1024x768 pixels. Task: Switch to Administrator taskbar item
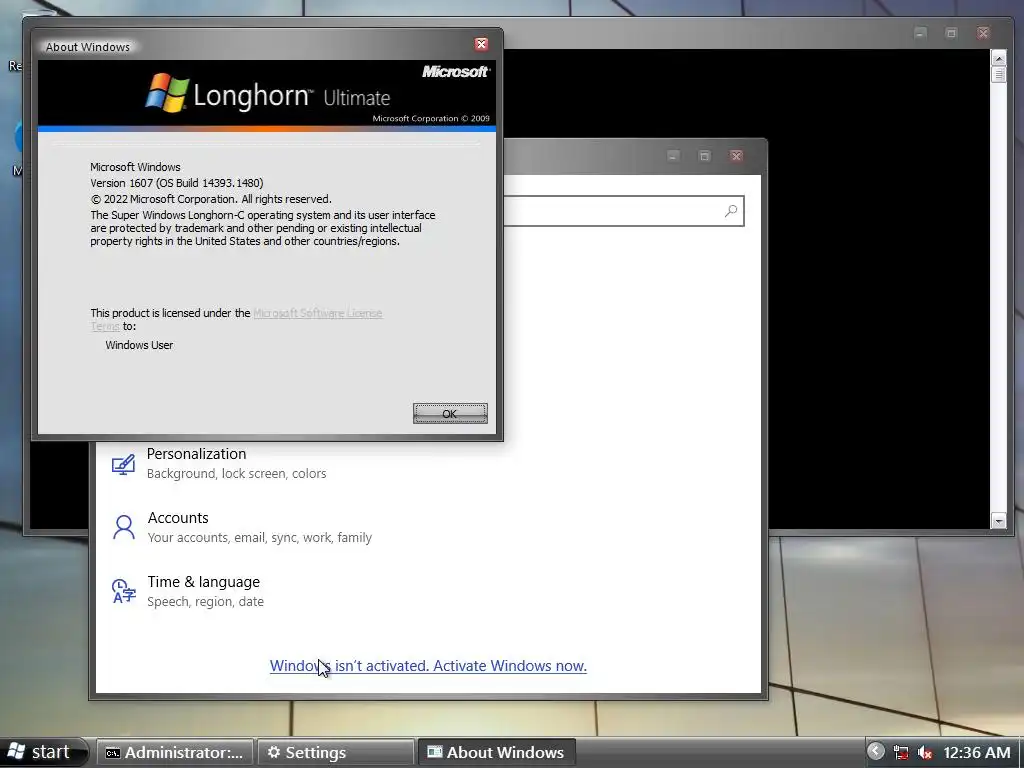pos(175,752)
